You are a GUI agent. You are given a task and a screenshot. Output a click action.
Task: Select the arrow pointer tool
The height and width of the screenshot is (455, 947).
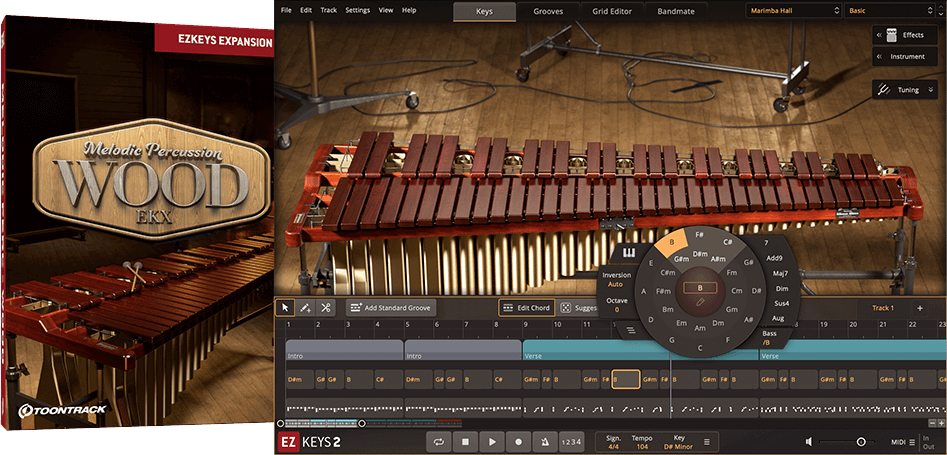(286, 308)
